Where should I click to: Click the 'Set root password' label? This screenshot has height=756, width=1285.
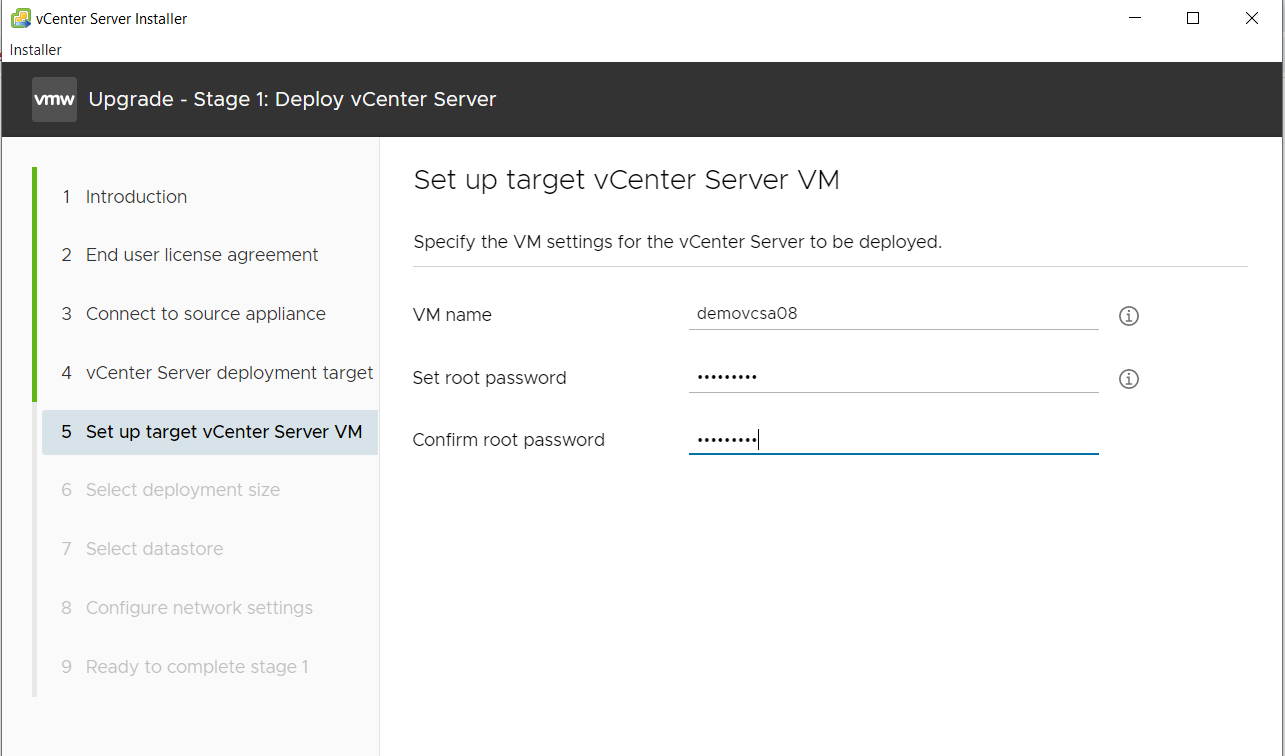point(489,378)
